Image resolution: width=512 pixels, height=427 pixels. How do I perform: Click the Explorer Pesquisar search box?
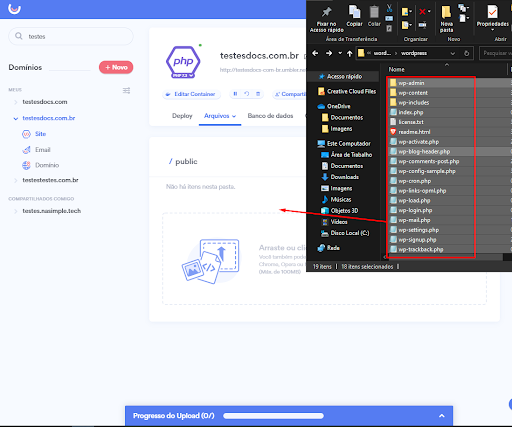pos(496,53)
